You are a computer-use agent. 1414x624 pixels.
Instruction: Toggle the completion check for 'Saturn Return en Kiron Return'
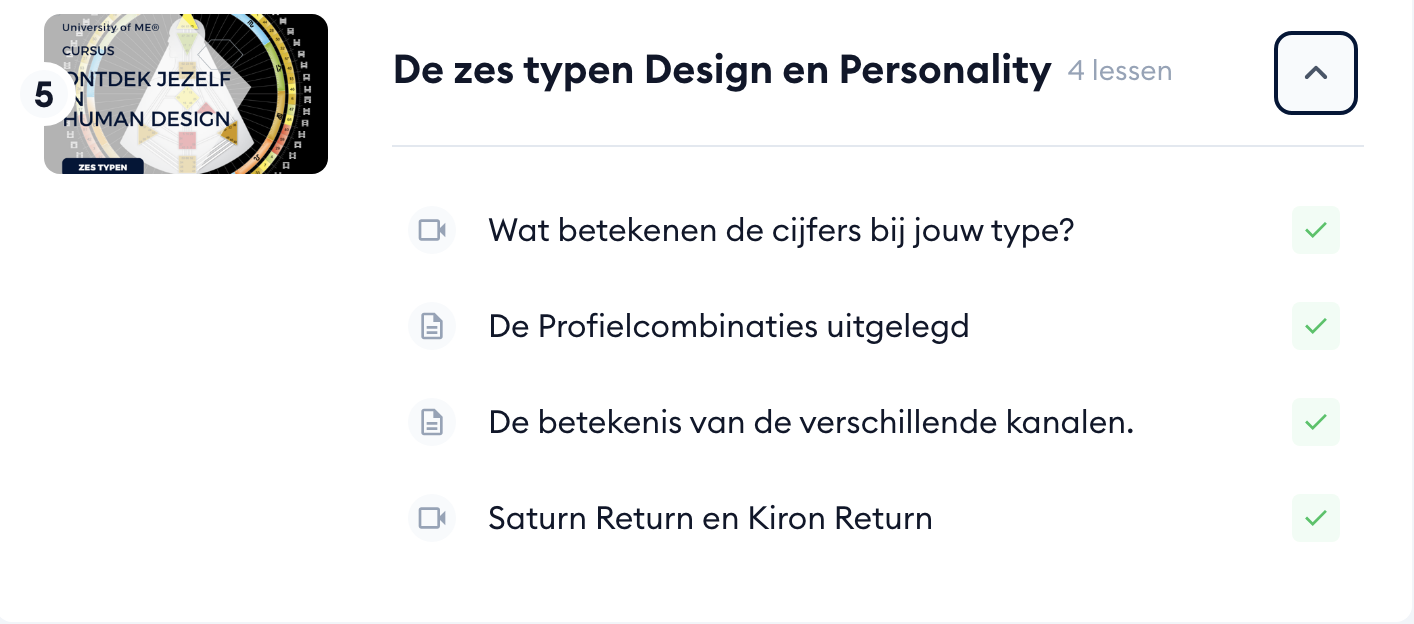[1315, 518]
